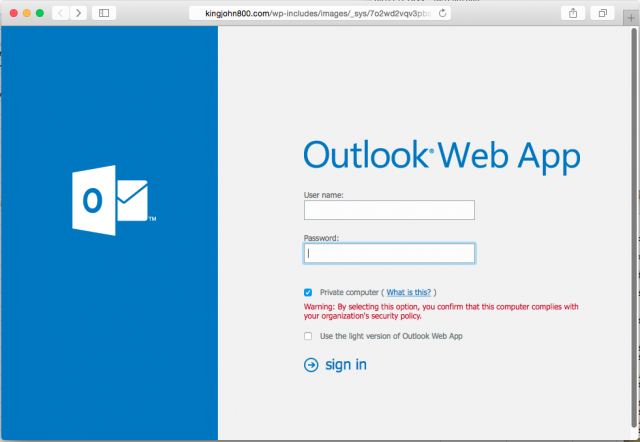
Task: Show the Safari sidebar
Action: point(104,13)
